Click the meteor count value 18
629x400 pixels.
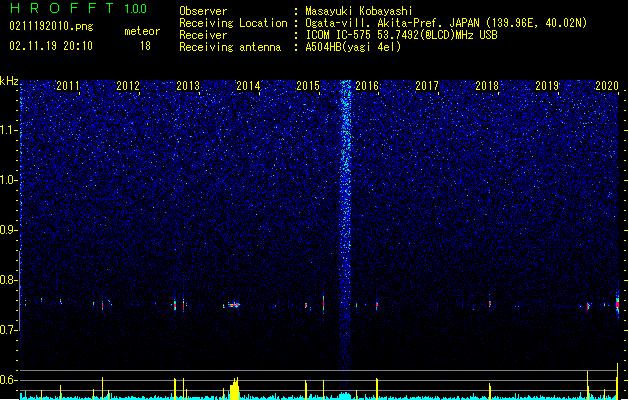click(x=145, y=46)
